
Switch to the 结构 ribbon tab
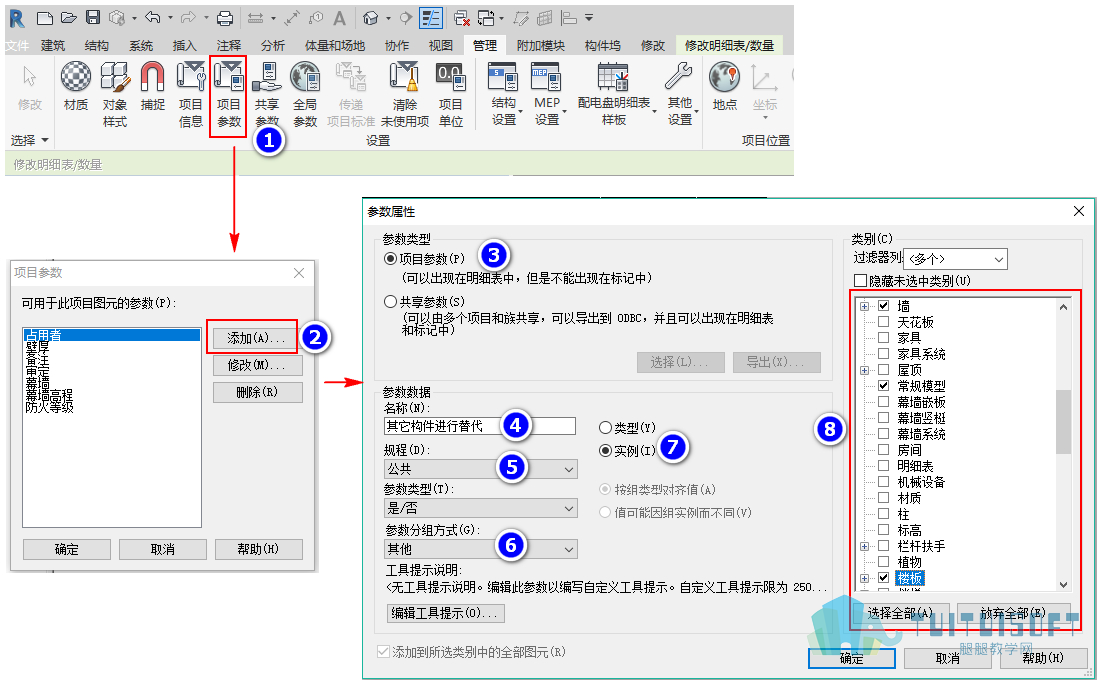click(x=97, y=45)
